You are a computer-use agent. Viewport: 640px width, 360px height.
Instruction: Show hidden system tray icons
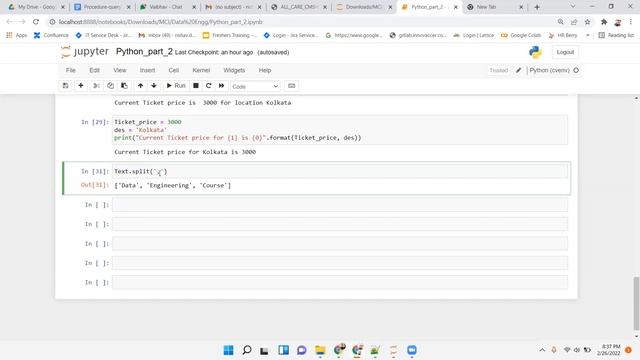click(x=542, y=350)
